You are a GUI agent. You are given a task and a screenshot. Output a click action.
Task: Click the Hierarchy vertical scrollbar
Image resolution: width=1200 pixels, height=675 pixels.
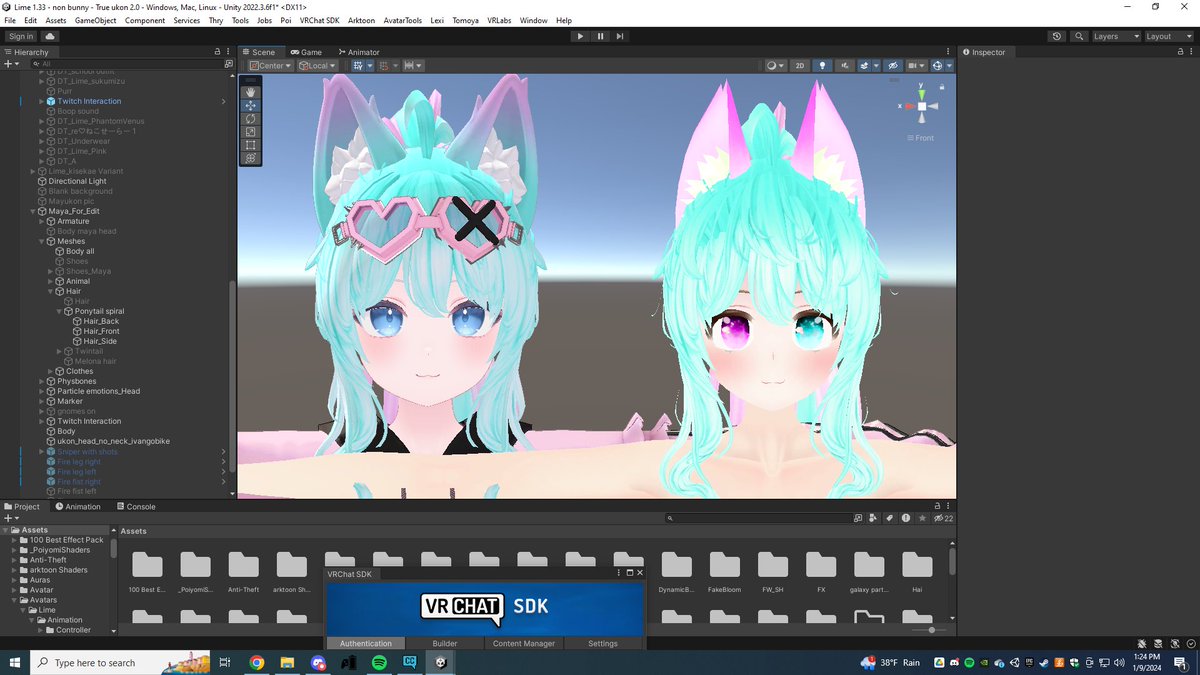click(x=233, y=375)
